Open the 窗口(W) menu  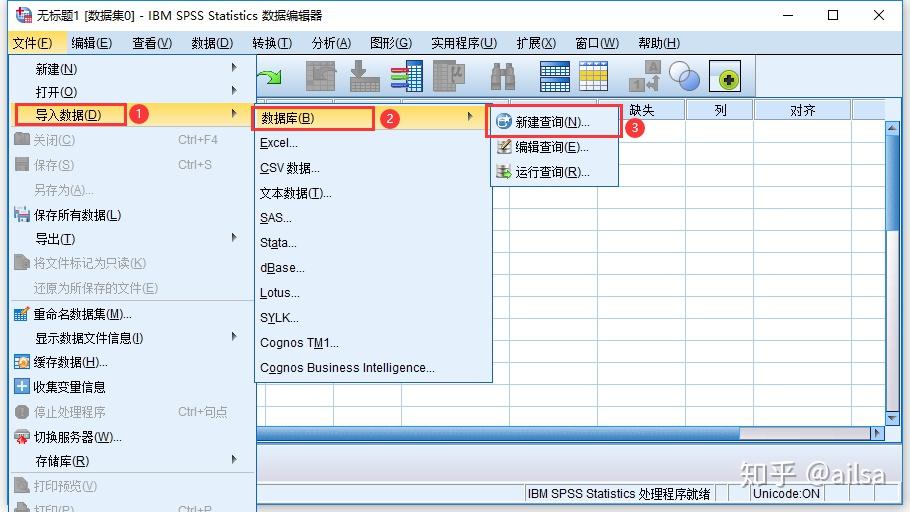(597, 43)
